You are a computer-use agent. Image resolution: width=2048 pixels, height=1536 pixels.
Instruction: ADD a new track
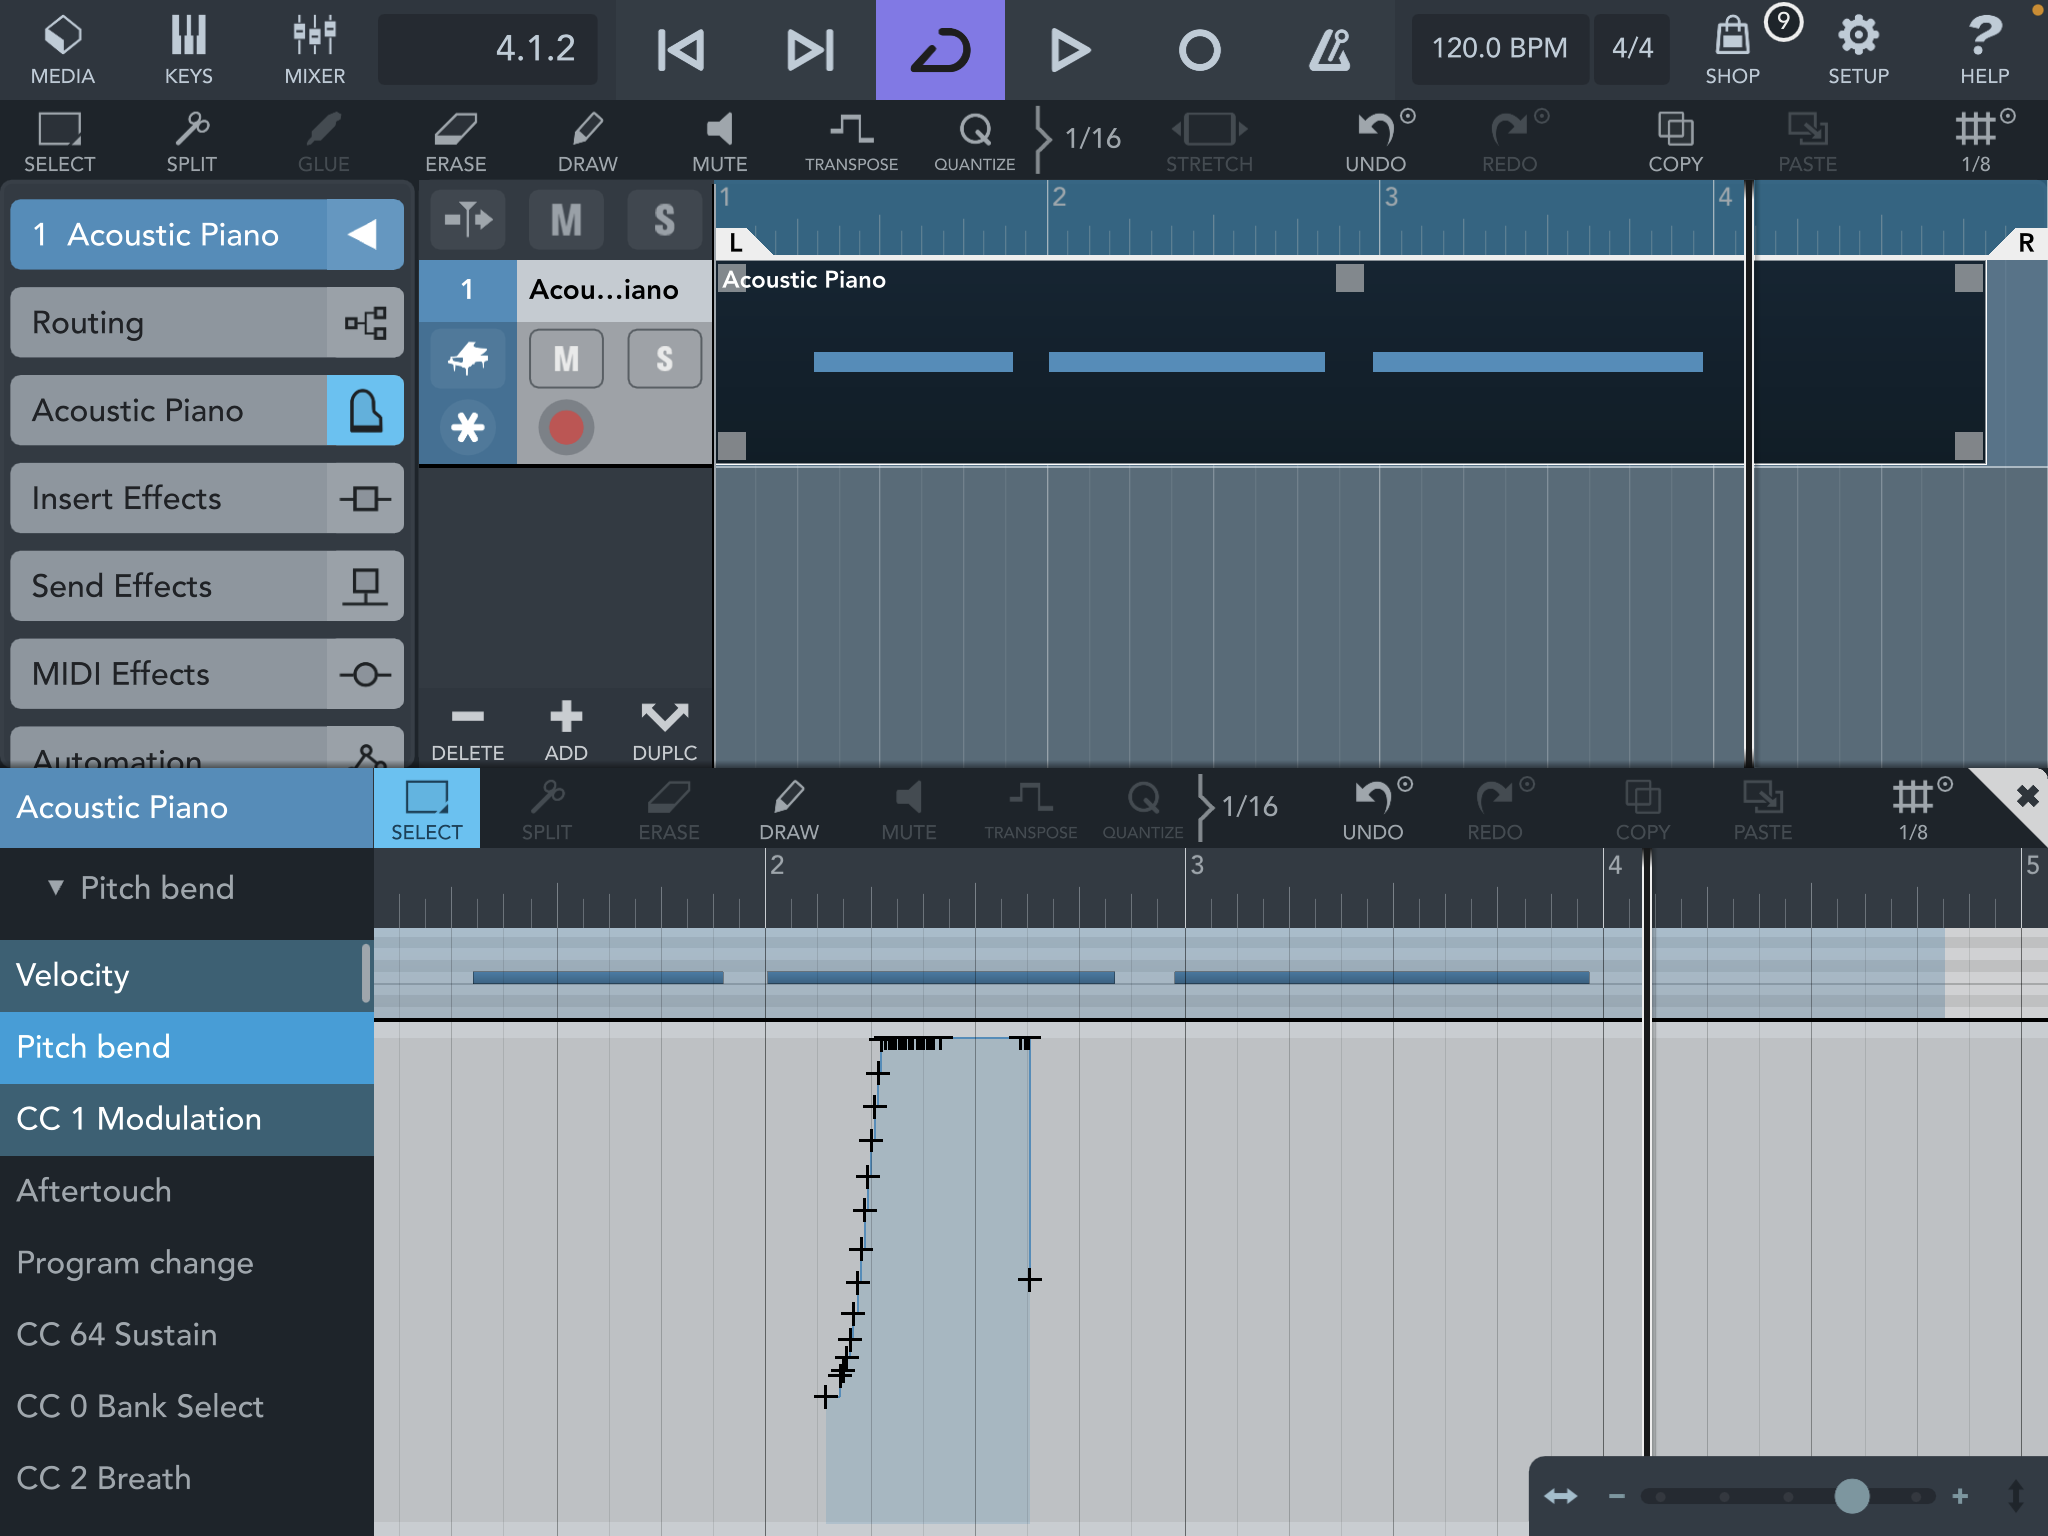pyautogui.click(x=566, y=730)
